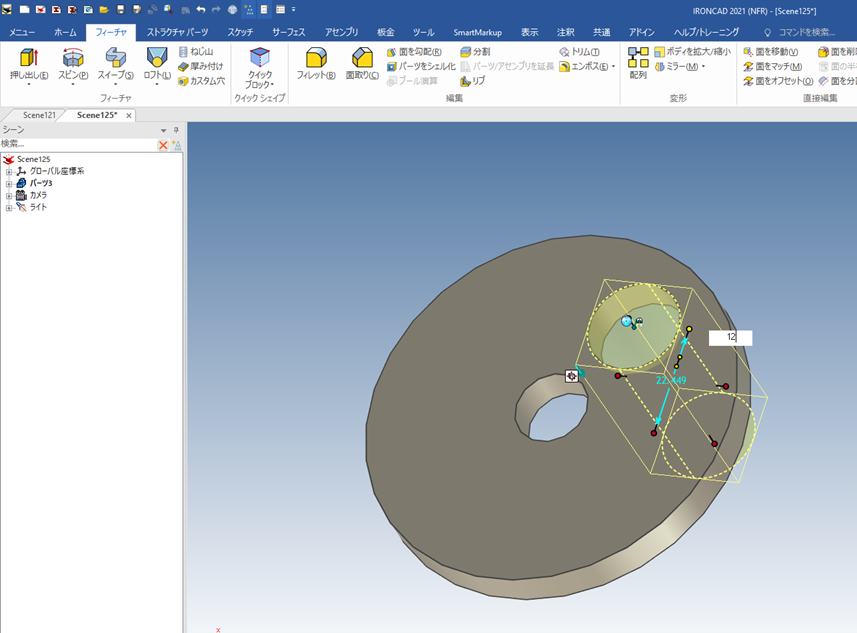Clear the scene search with red X
Image resolution: width=857 pixels, height=633 pixels.
pos(163,145)
